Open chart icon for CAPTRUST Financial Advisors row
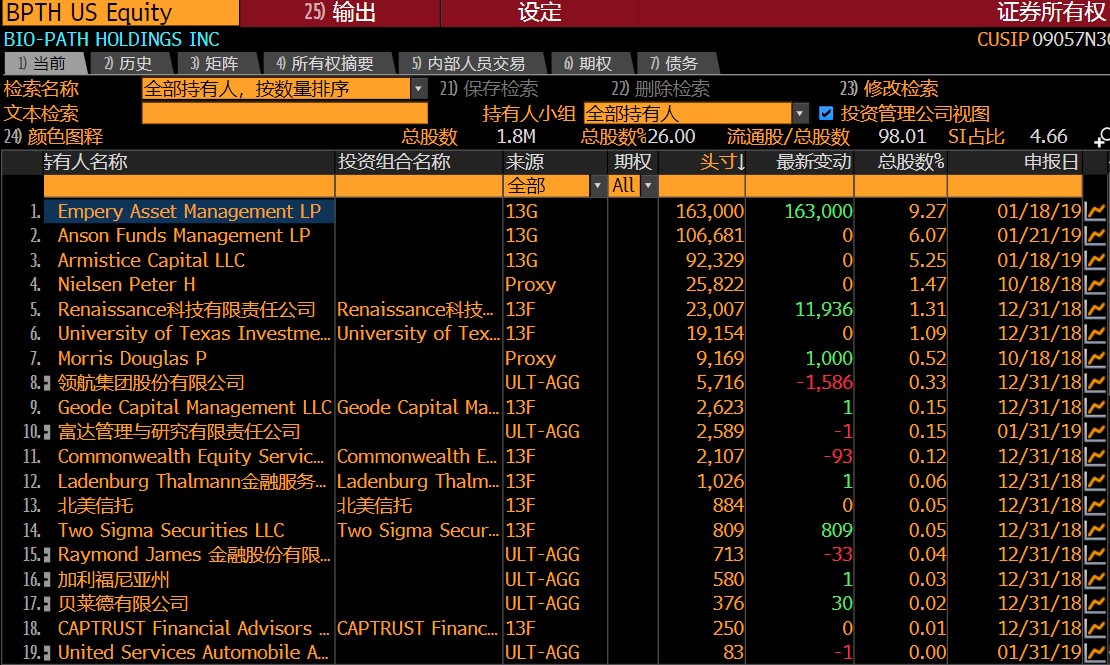1110x665 pixels. coord(1095,628)
